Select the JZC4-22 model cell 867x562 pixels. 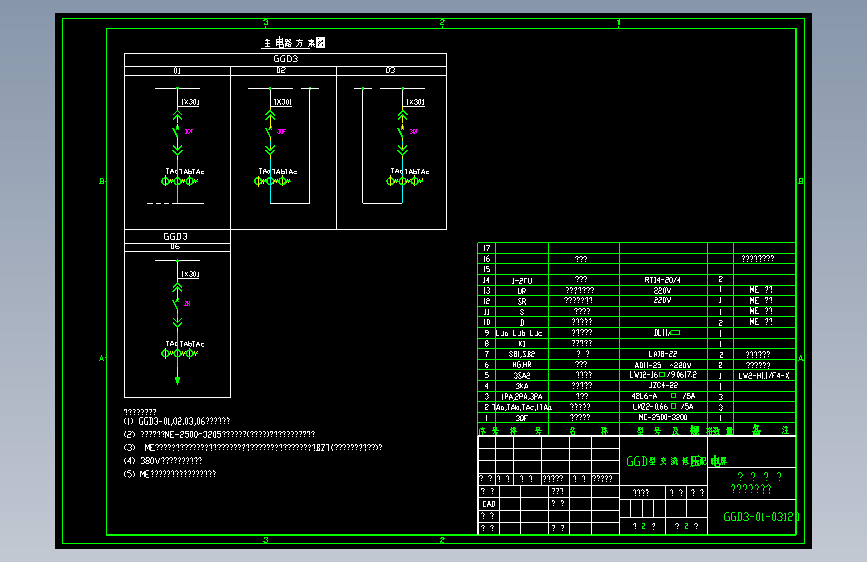point(663,386)
